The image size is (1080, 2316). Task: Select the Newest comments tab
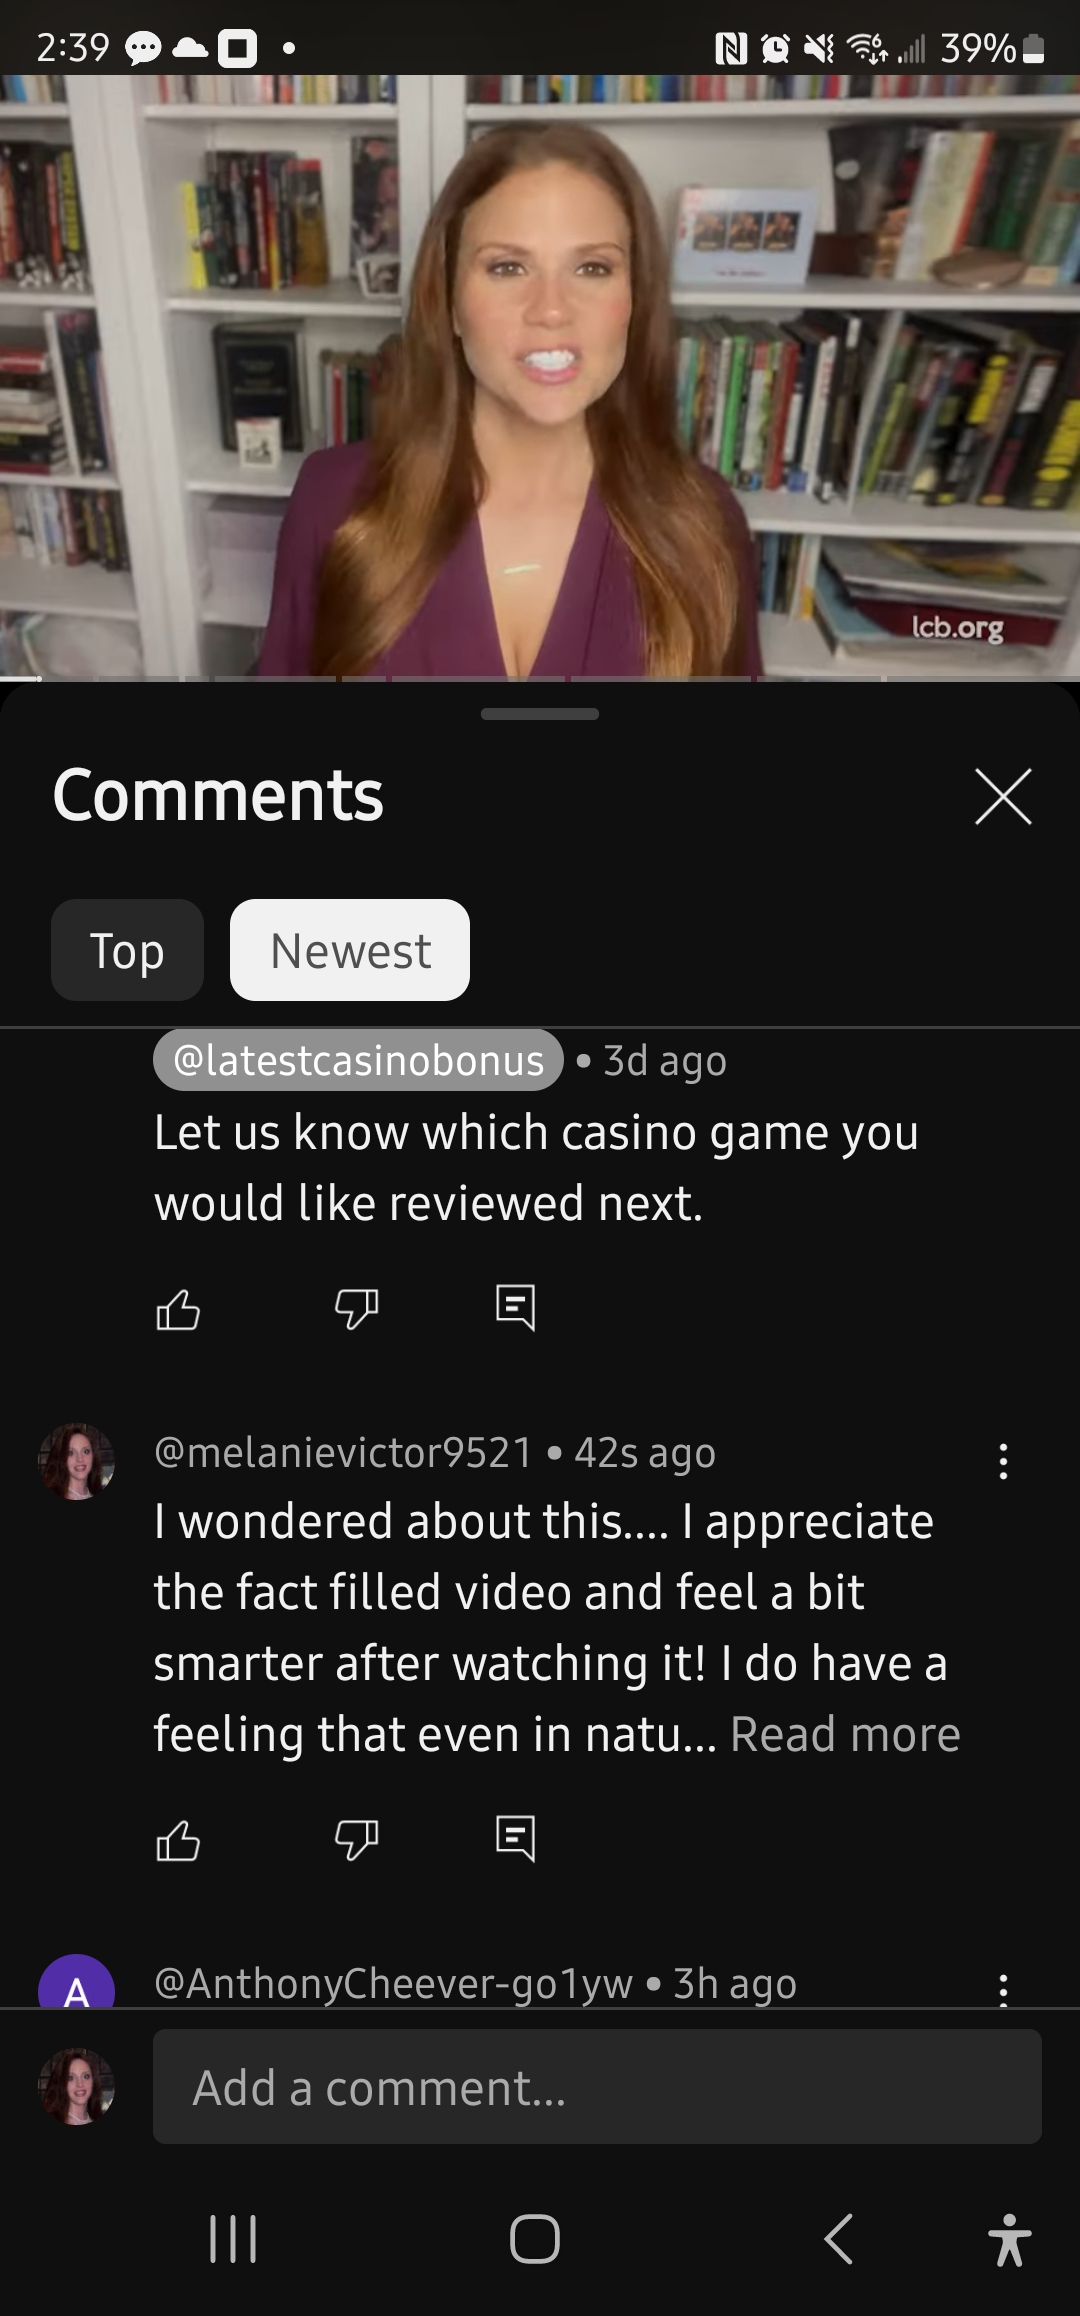click(350, 950)
